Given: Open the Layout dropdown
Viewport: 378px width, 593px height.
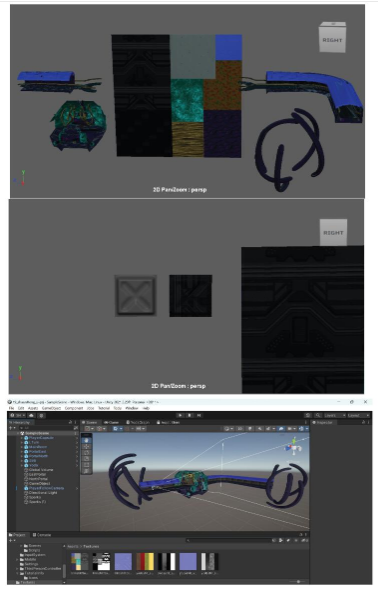Looking at the screenshot, I should tap(357, 415).
